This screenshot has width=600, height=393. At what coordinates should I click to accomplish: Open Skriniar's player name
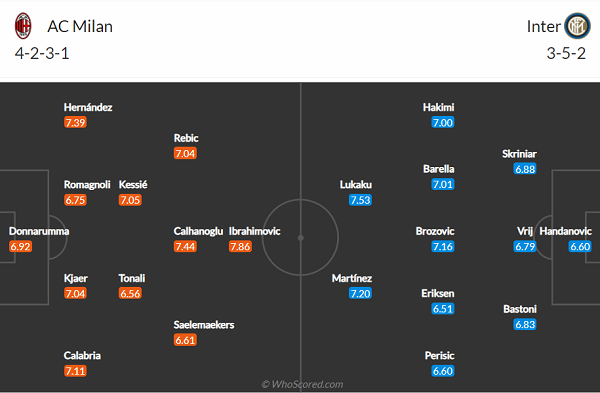519,154
